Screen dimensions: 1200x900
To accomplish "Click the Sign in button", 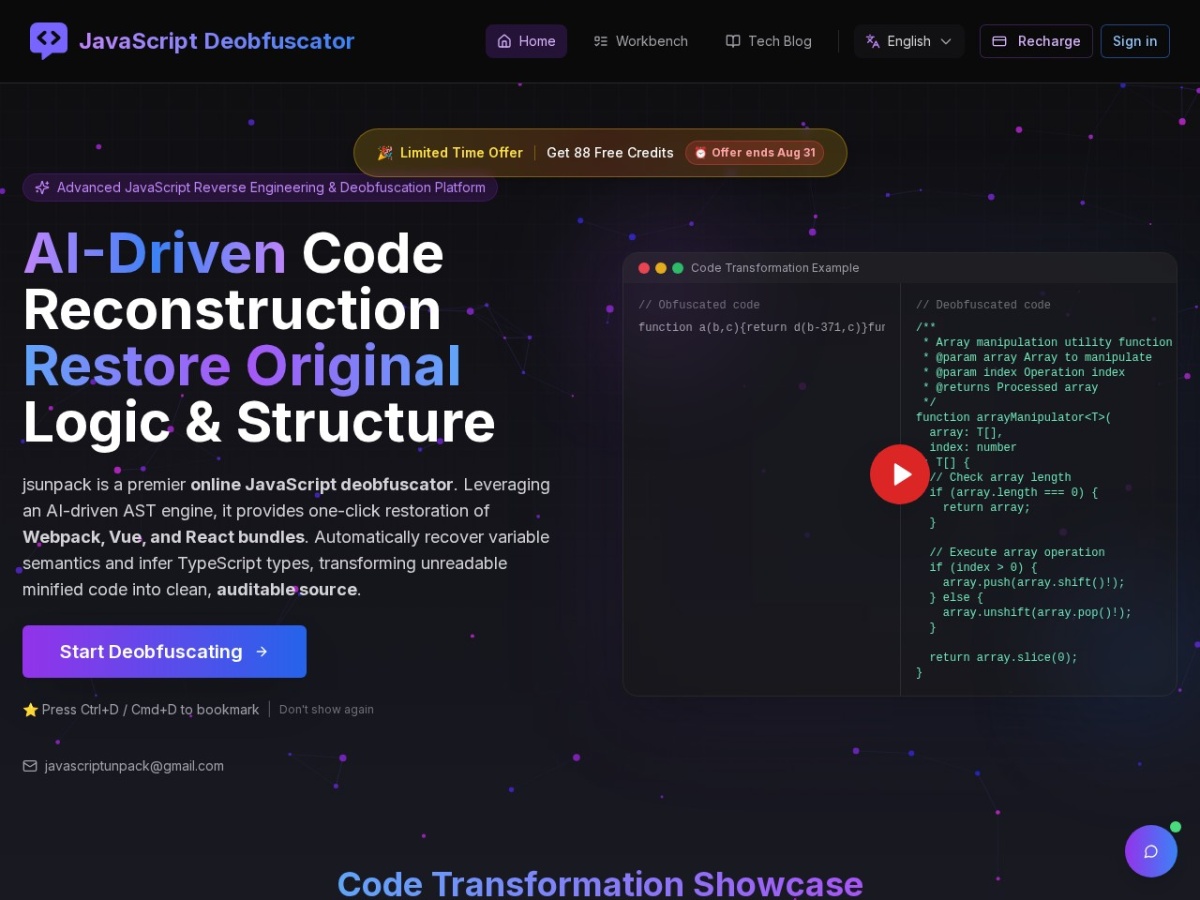I will [x=1135, y=41].
